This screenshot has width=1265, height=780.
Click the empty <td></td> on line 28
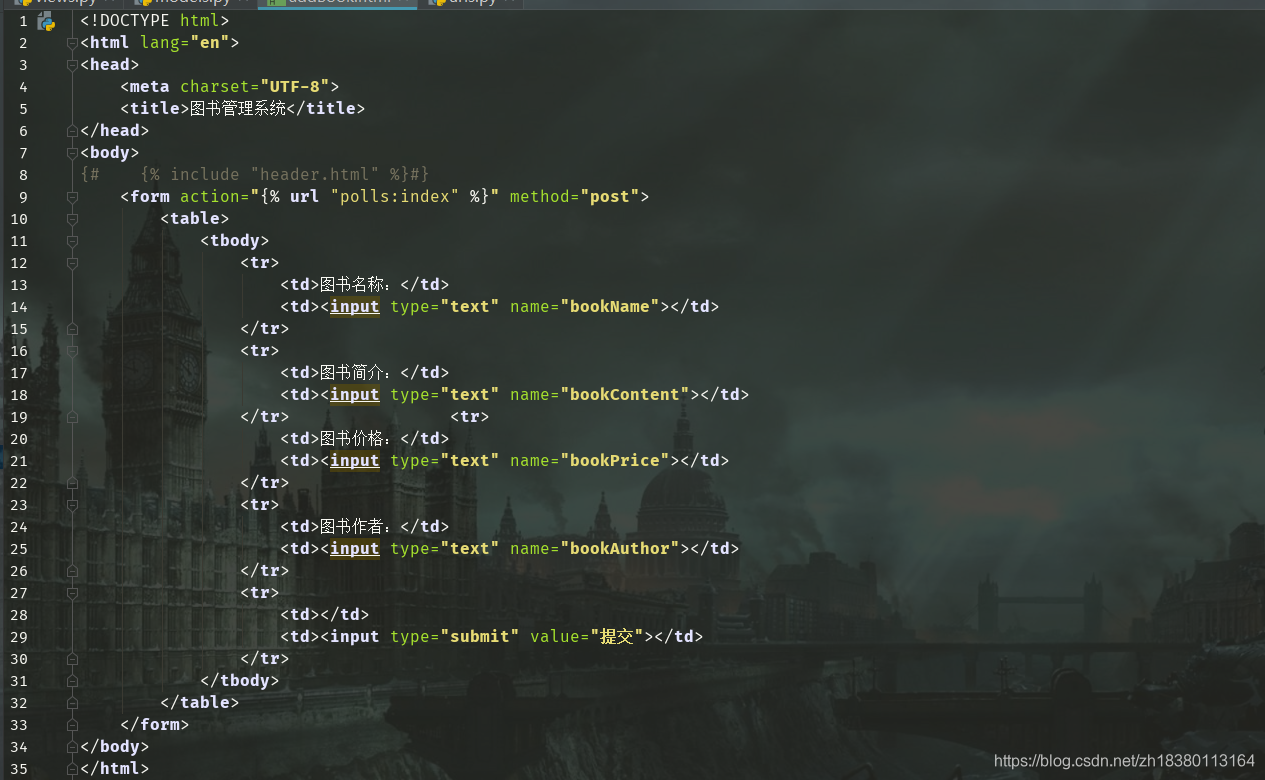tap(325, 615)
